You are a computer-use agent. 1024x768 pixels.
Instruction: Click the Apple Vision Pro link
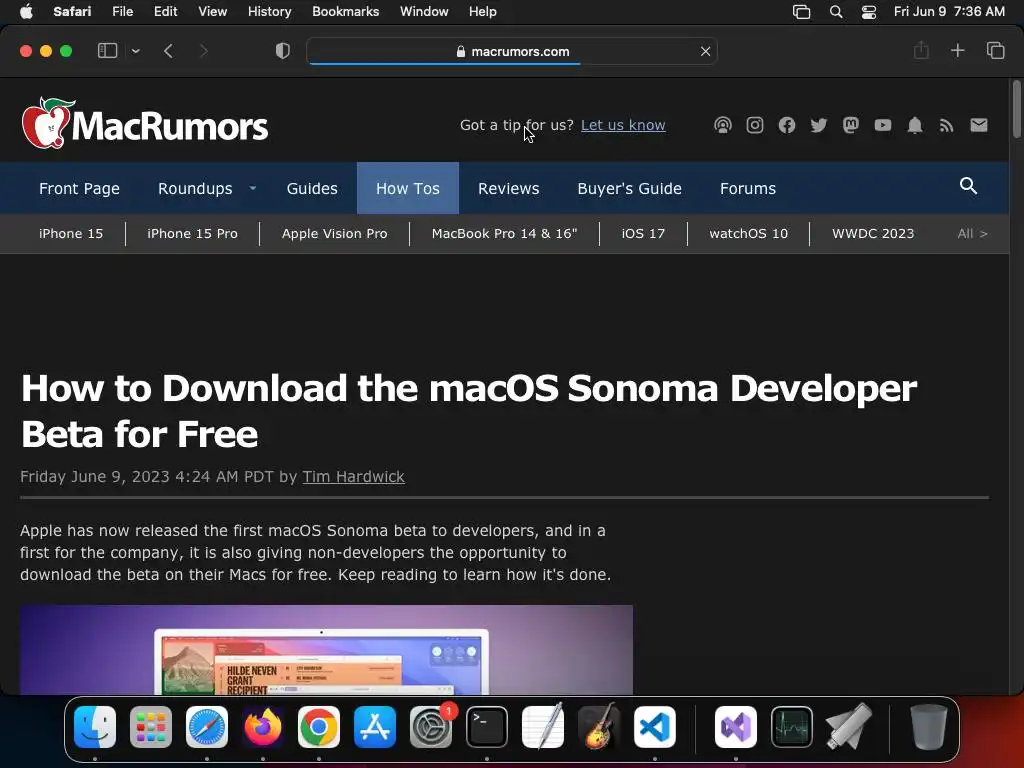pyautogui.click(x=334, y=233)
